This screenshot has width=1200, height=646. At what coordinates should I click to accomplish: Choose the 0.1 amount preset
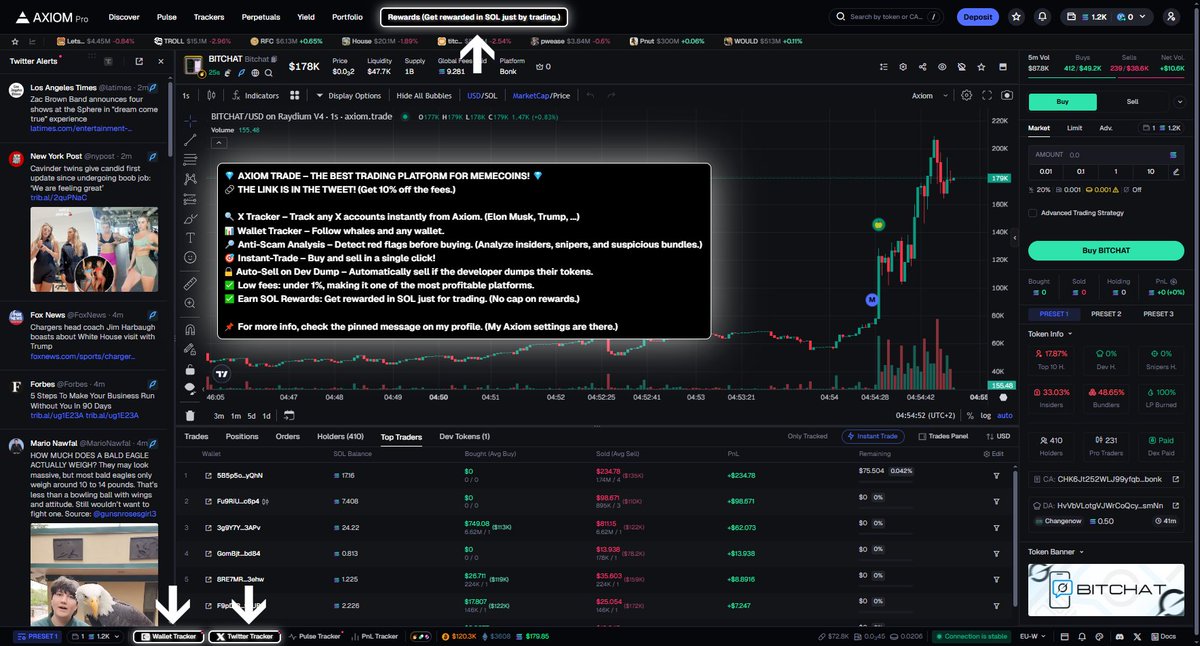pos(1080,171)
